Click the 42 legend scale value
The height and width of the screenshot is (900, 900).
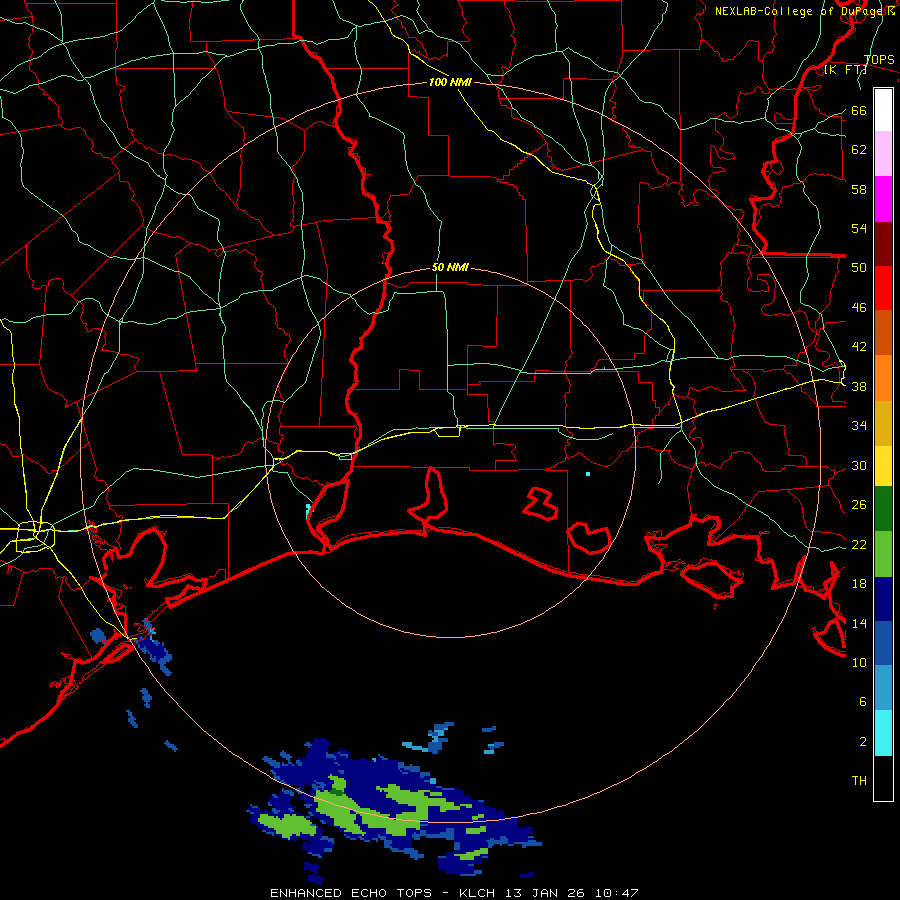(859, 347)
